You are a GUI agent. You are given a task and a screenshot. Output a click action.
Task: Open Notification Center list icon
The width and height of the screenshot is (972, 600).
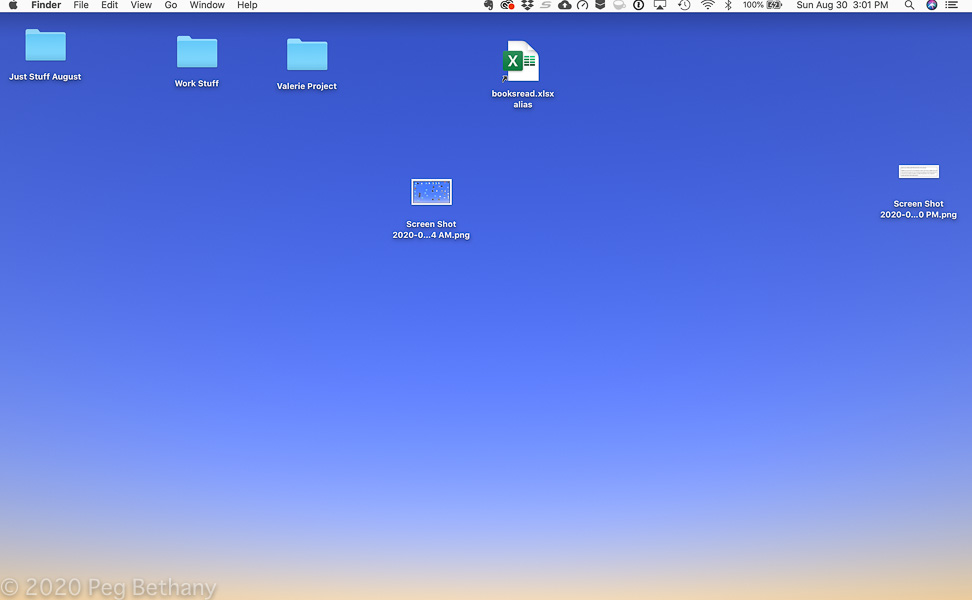(x=952, y=5)
